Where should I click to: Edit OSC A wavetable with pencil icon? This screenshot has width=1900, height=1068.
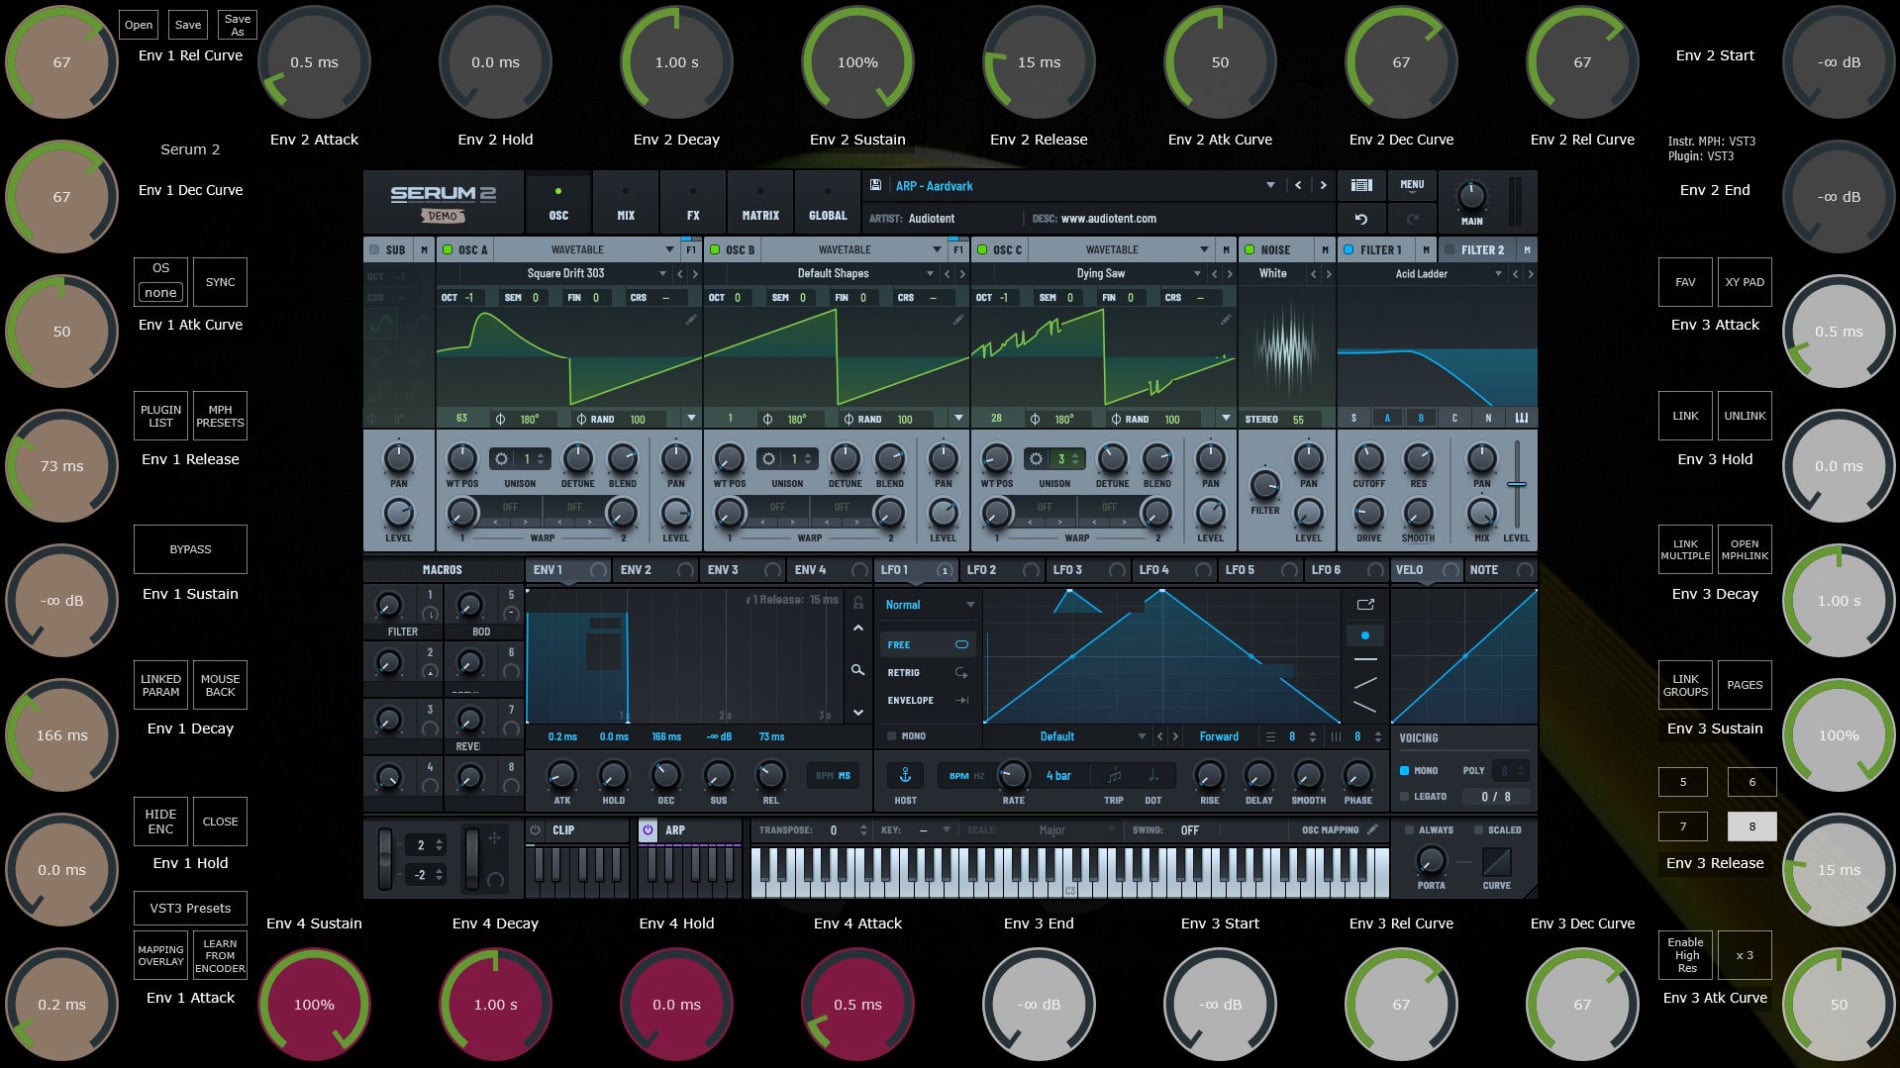pyautogui.click(x=691, y=320)
